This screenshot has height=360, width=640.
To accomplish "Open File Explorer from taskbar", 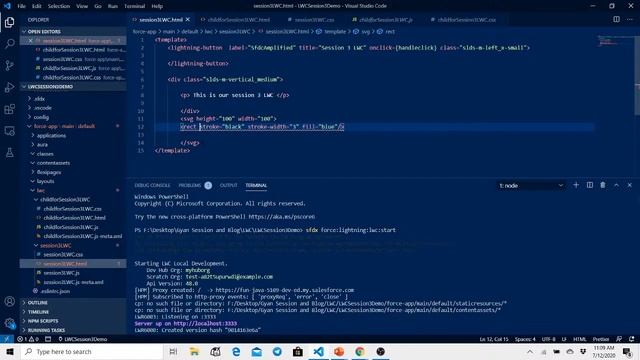I will coord(194,351).
